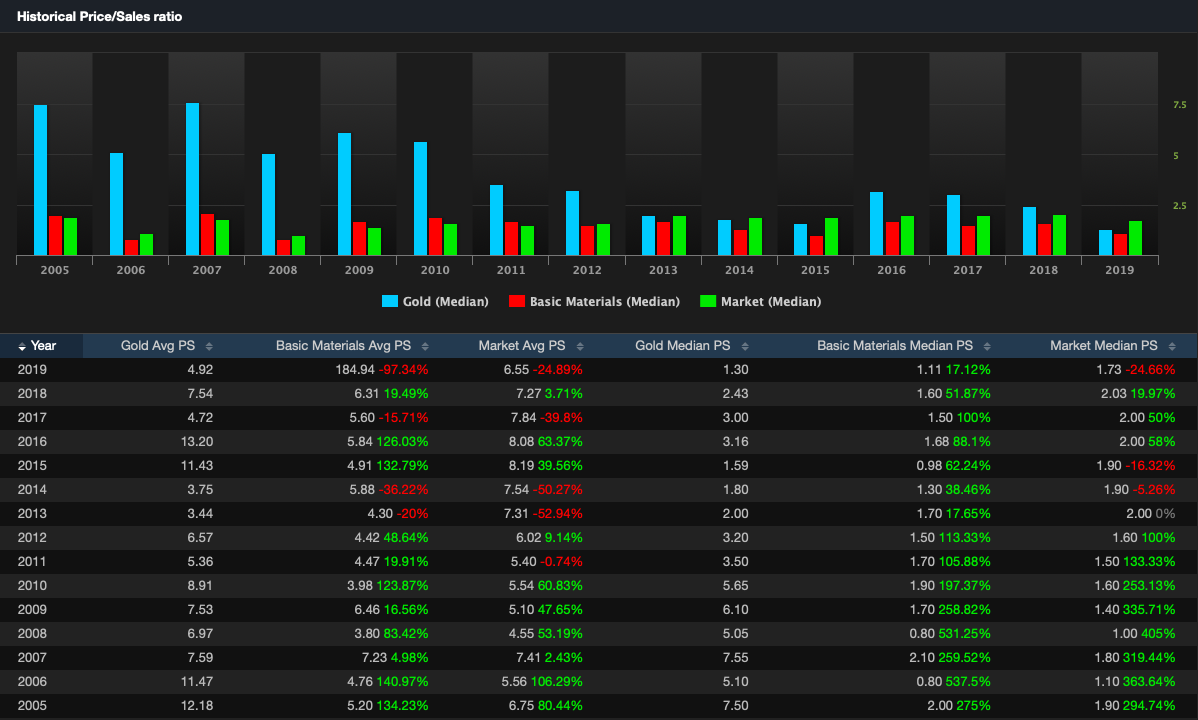Click the blue Gold bar for 2010
1198x720 pixels.
click(x=420, y=199)
